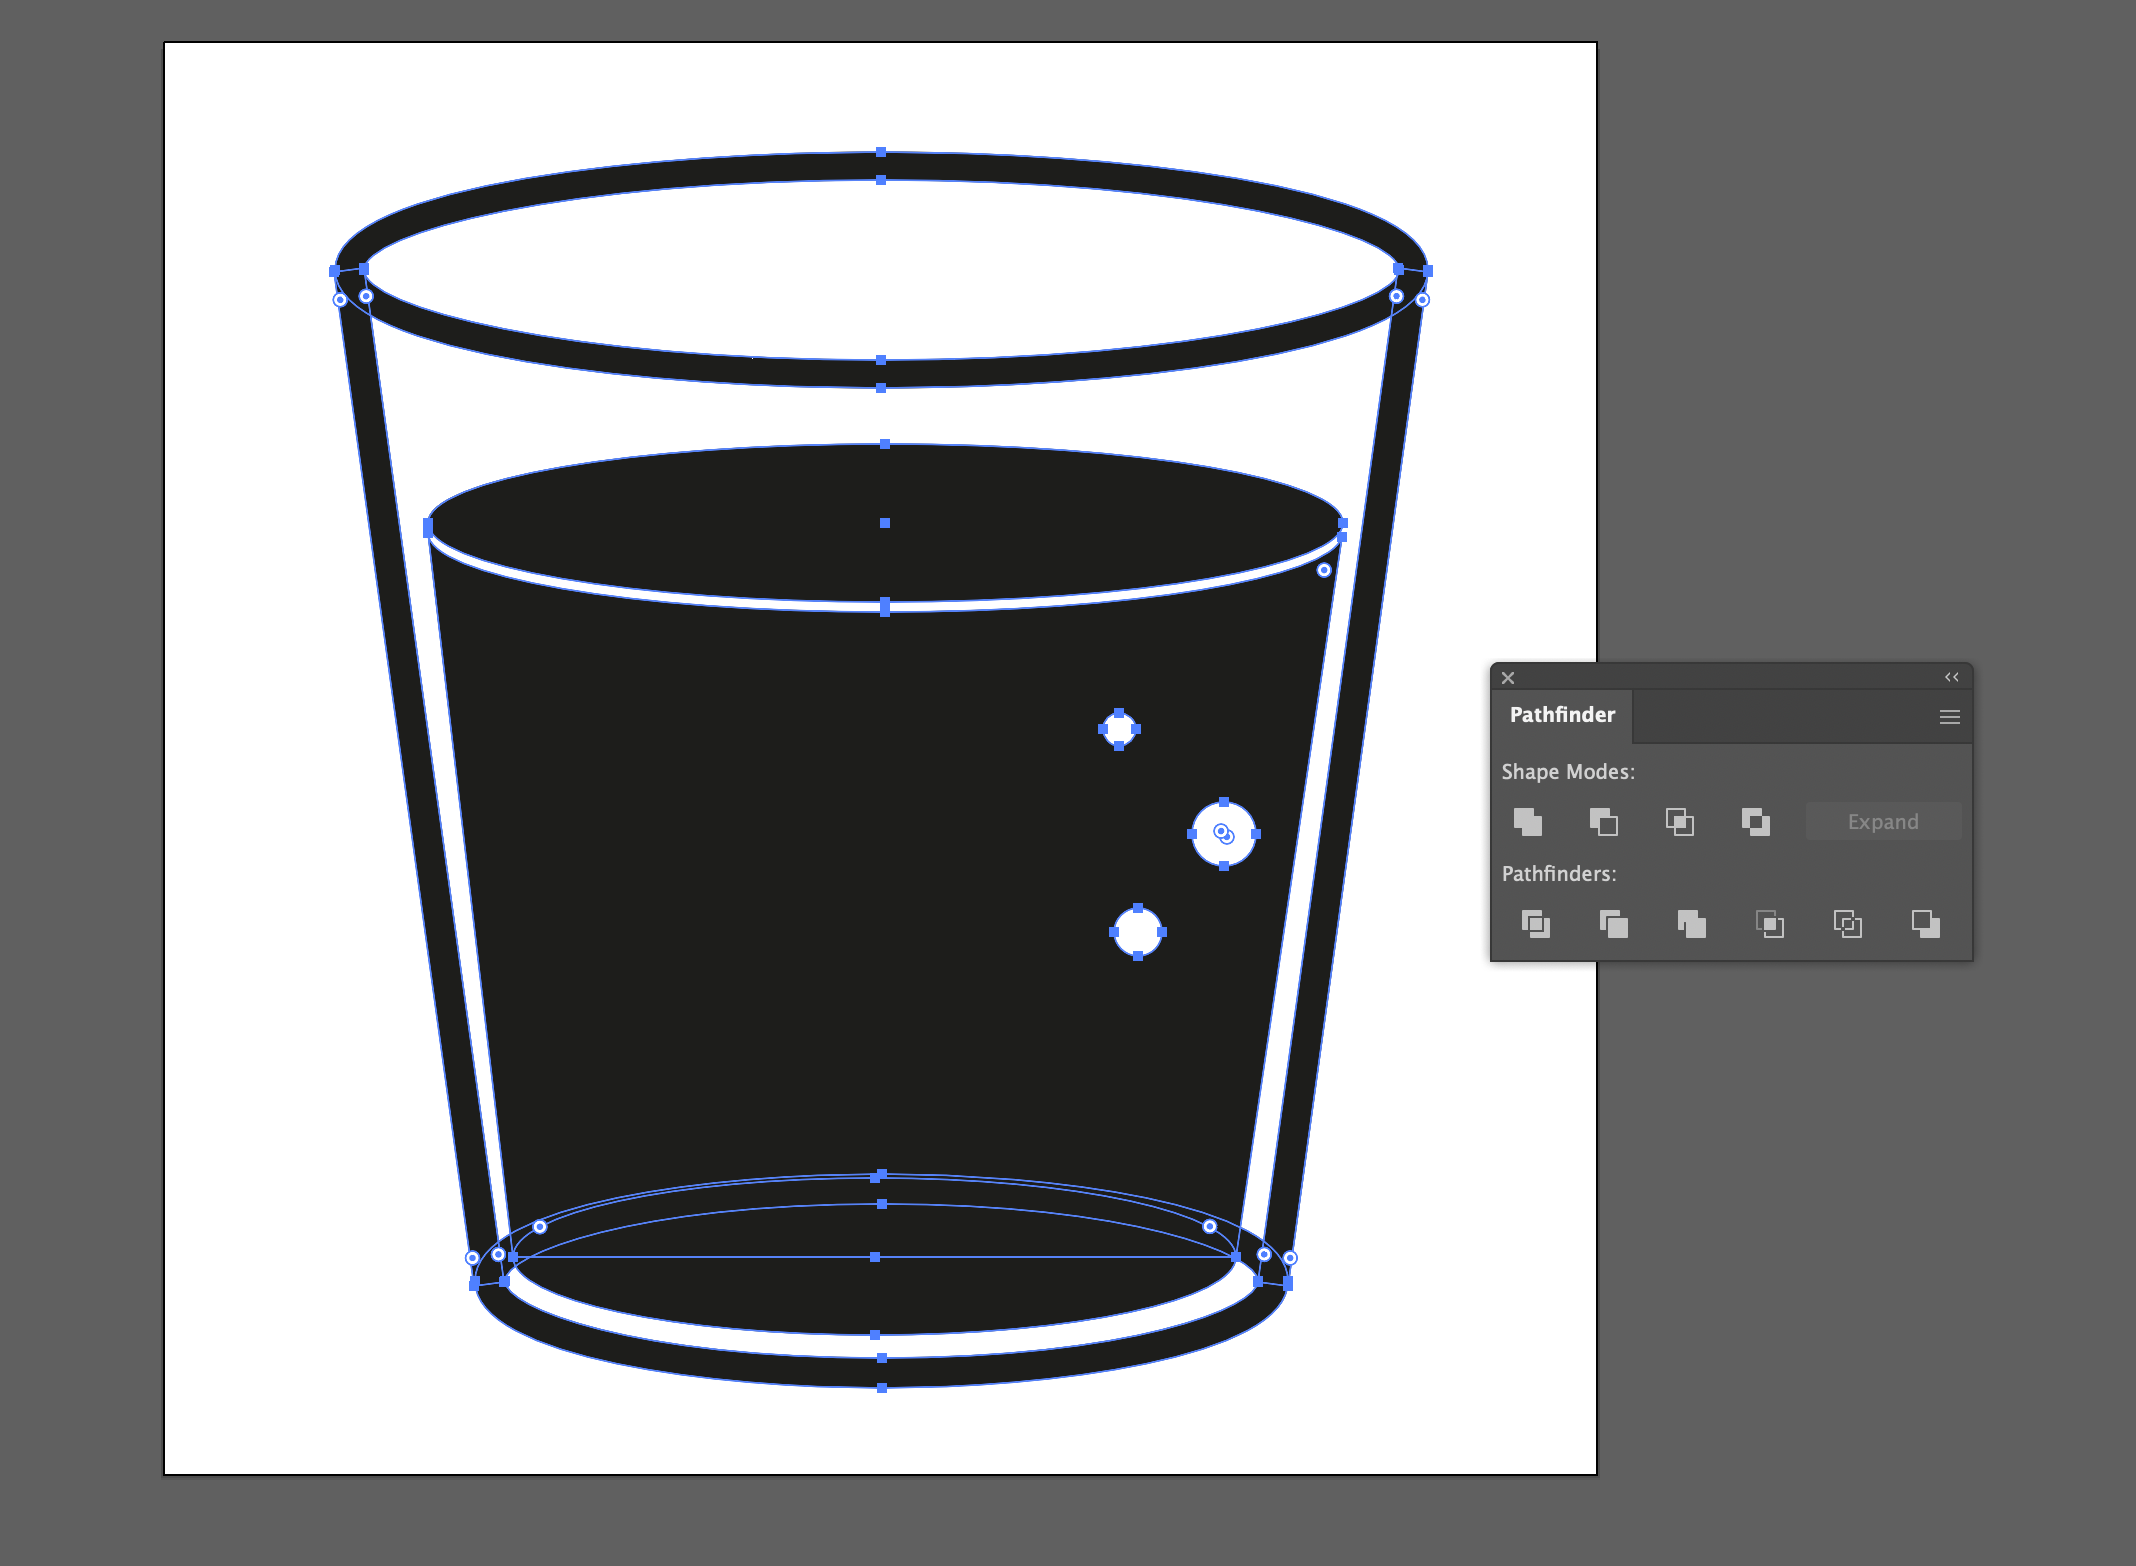The image size is (2136, 1566).
Task: Click the Trim pathfinder icon
Action: coord(1614,924)
